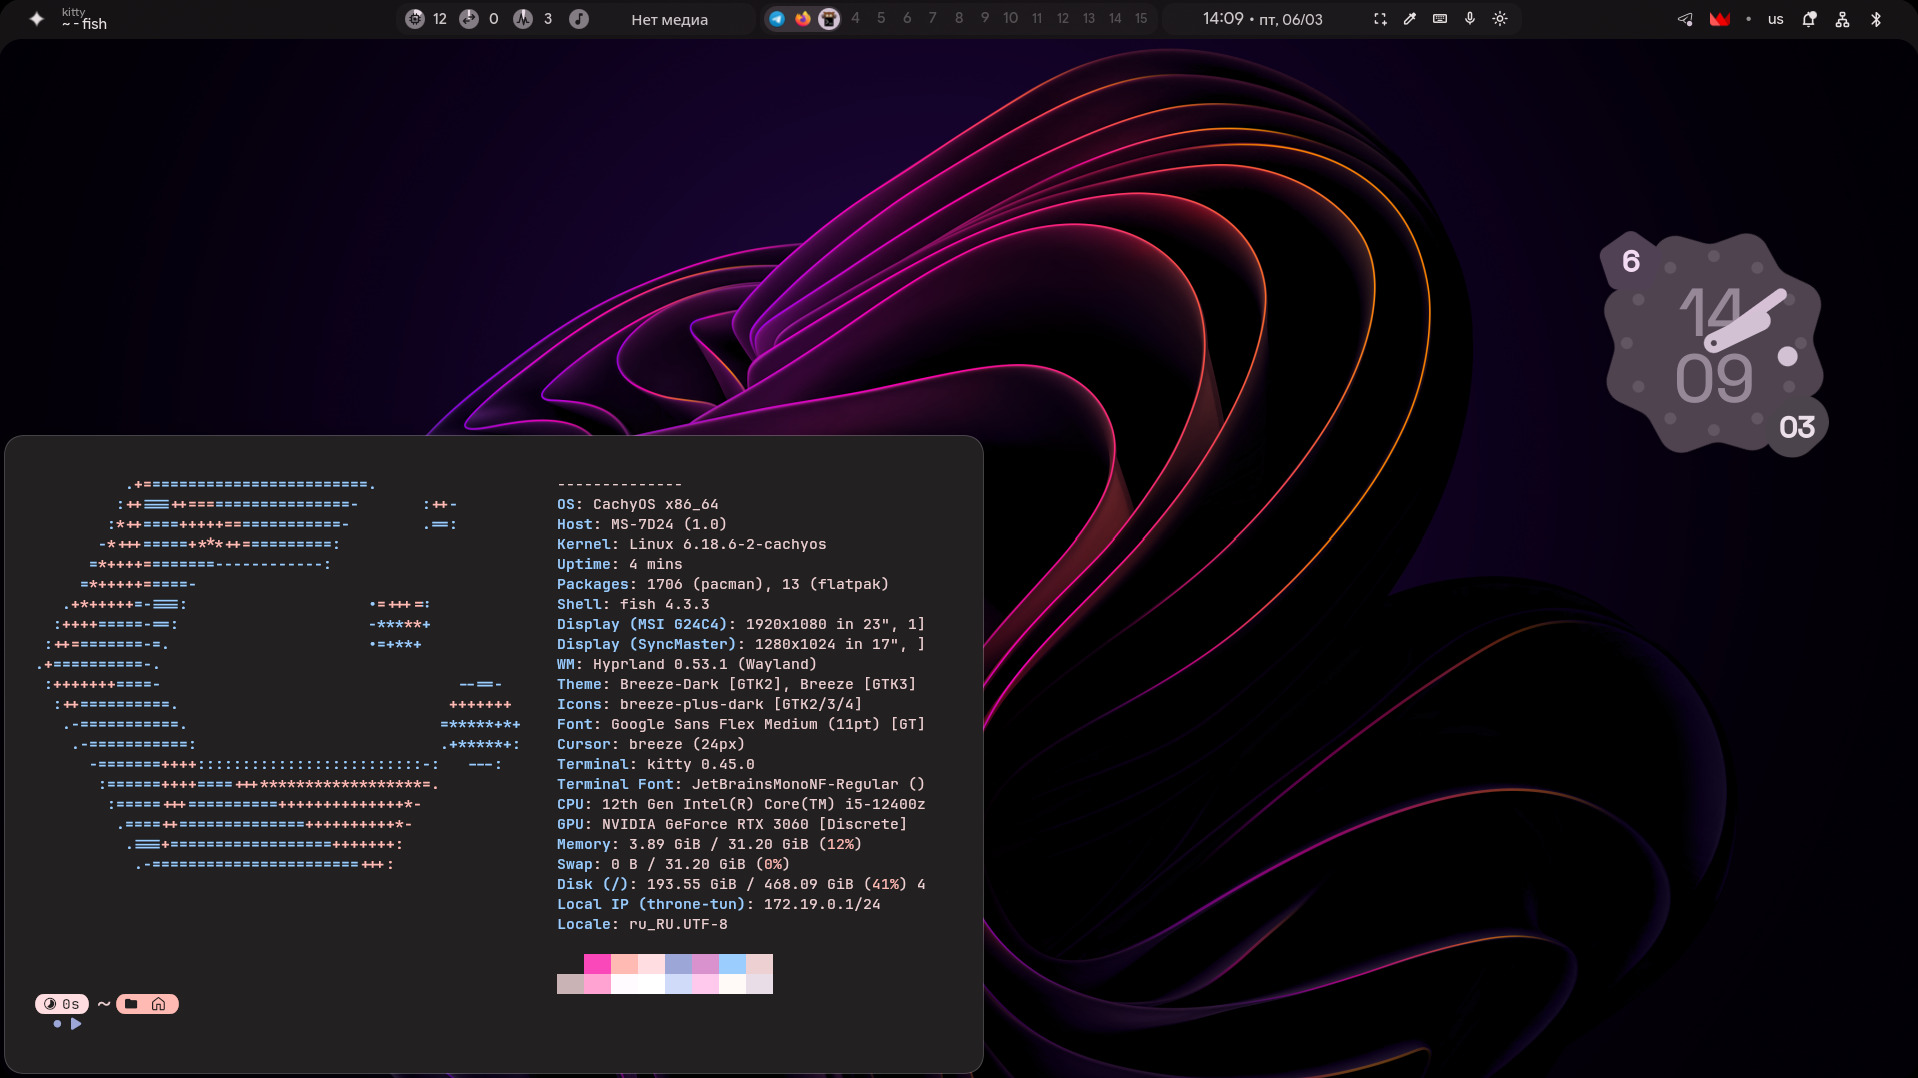Switch to workspace 10
The width and height of the screenshot is (1918, 1078).
tap(1010, 19)
